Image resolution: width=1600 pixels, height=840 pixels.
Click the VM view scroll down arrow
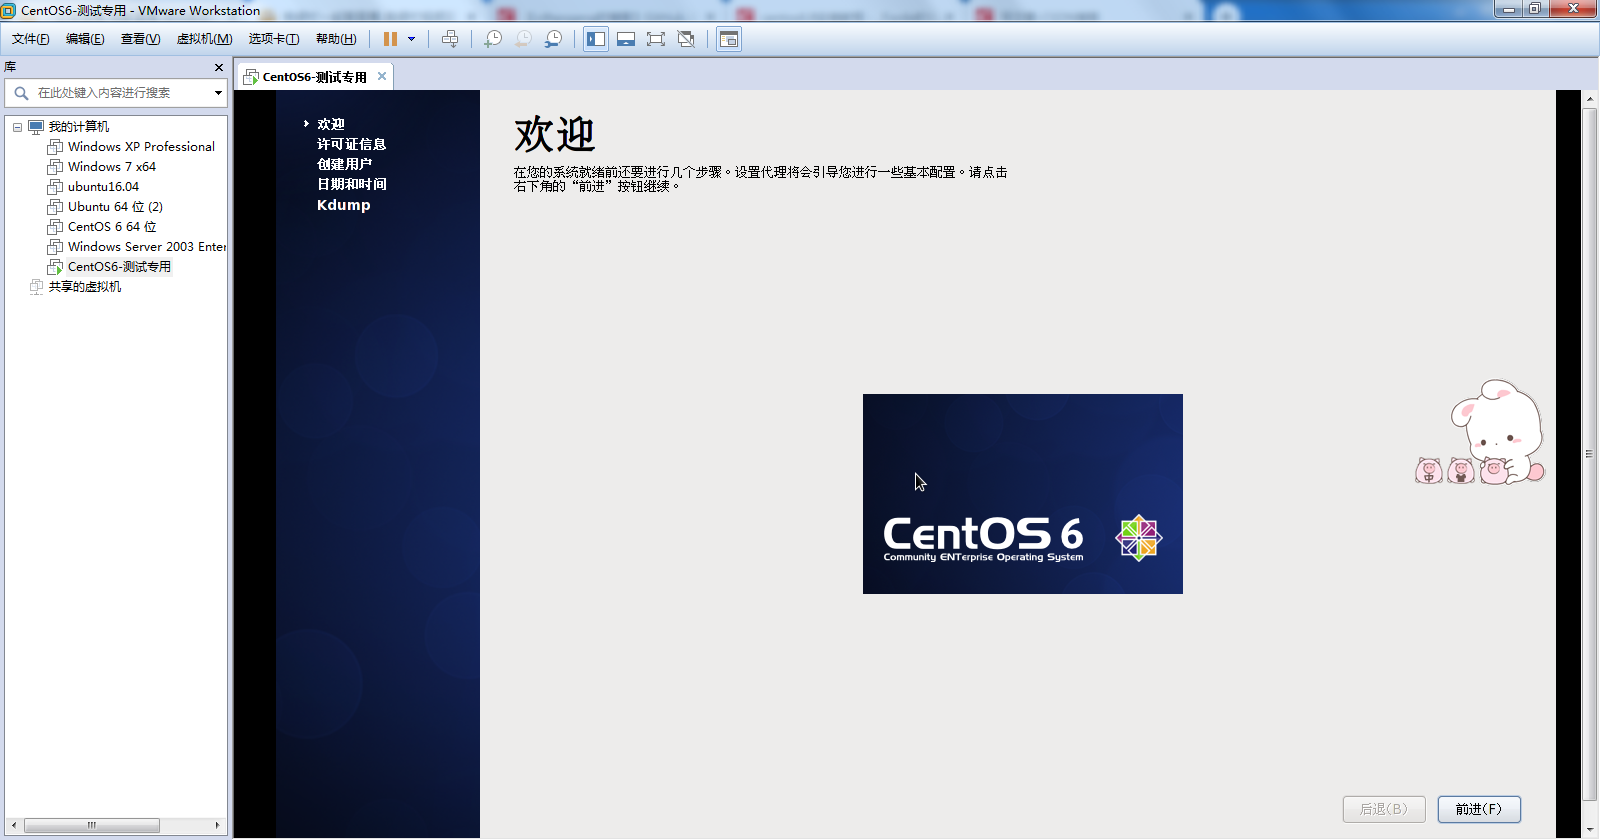1590,830
